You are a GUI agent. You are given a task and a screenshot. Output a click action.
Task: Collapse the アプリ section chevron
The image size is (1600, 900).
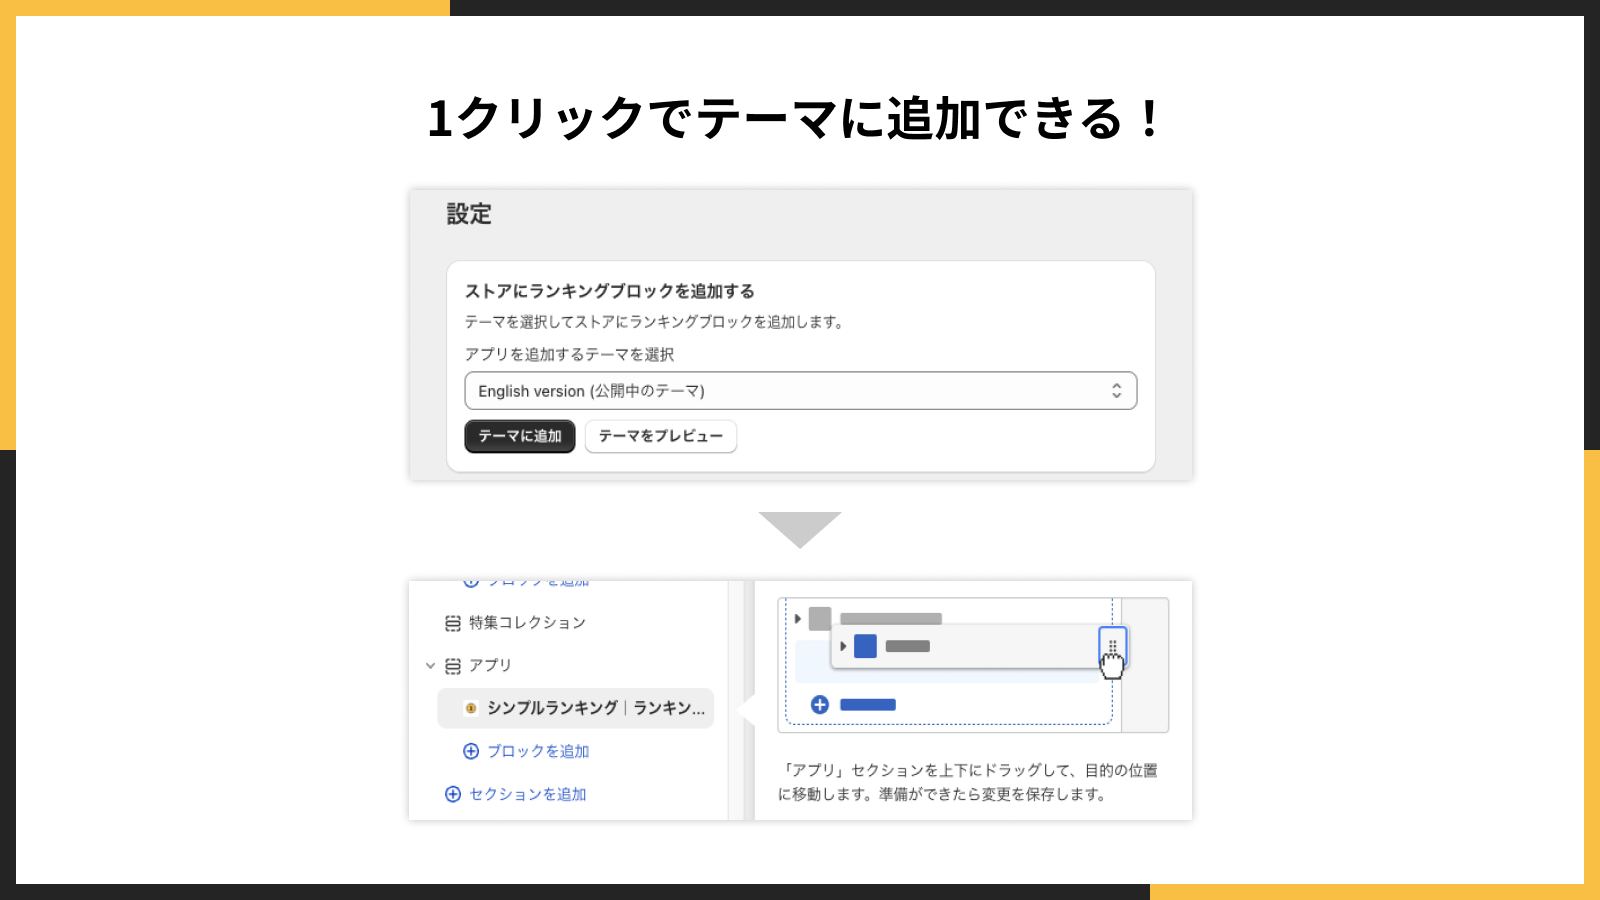click(430, 666)
